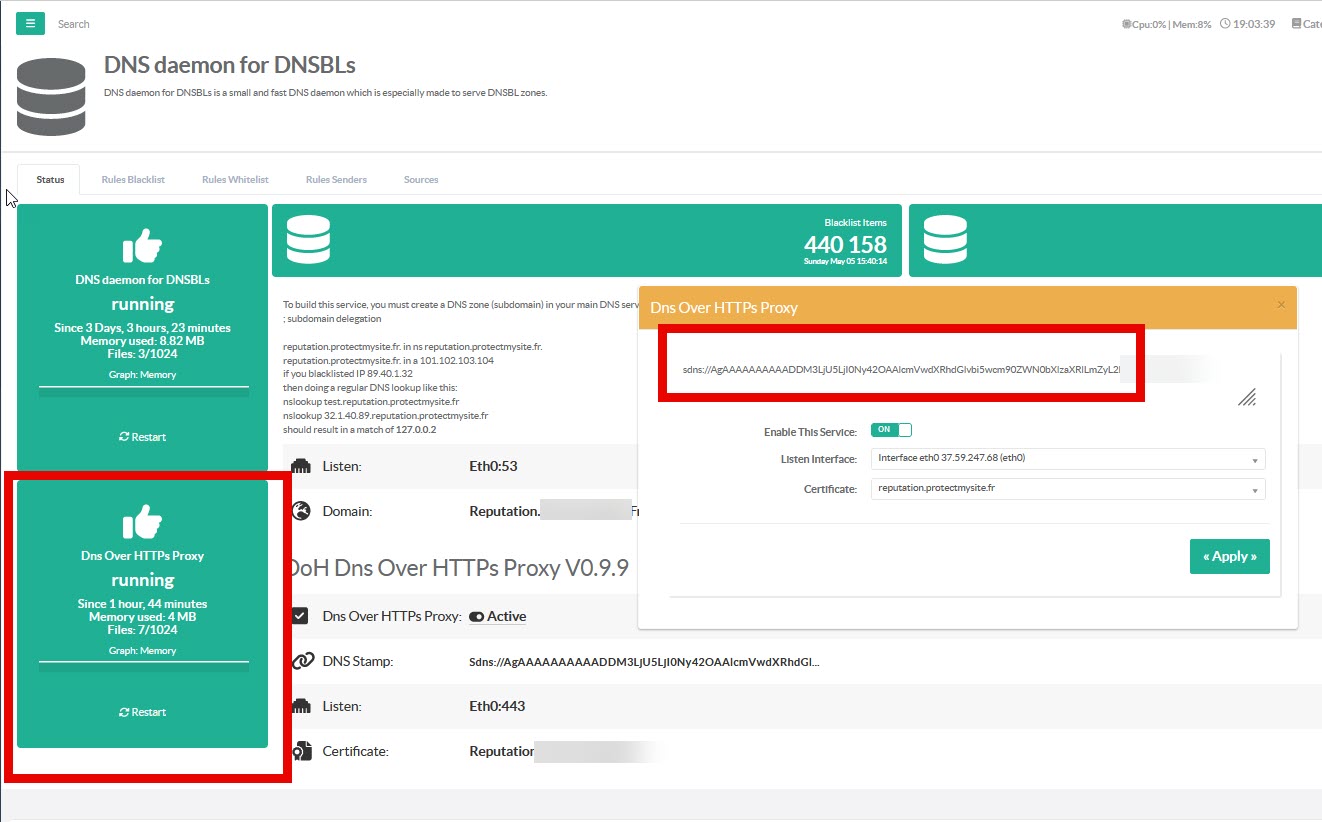The width and height of the screenshot is (1322, 822).
Task: Open the Listen Interface dropdown
Action: click(x=1067, y=459)
